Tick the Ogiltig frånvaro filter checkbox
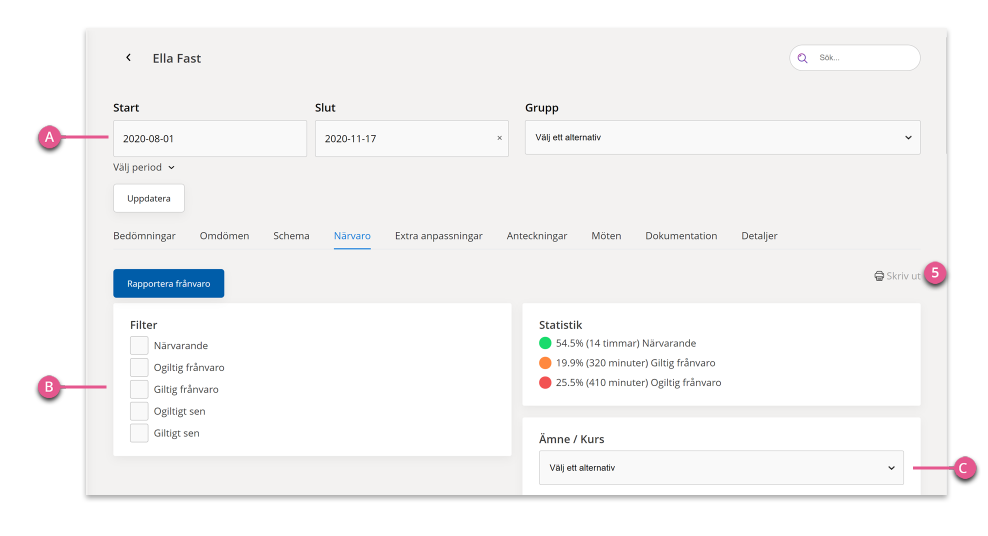The height and width of the screenshot is (536, 988). click(139, 367)
